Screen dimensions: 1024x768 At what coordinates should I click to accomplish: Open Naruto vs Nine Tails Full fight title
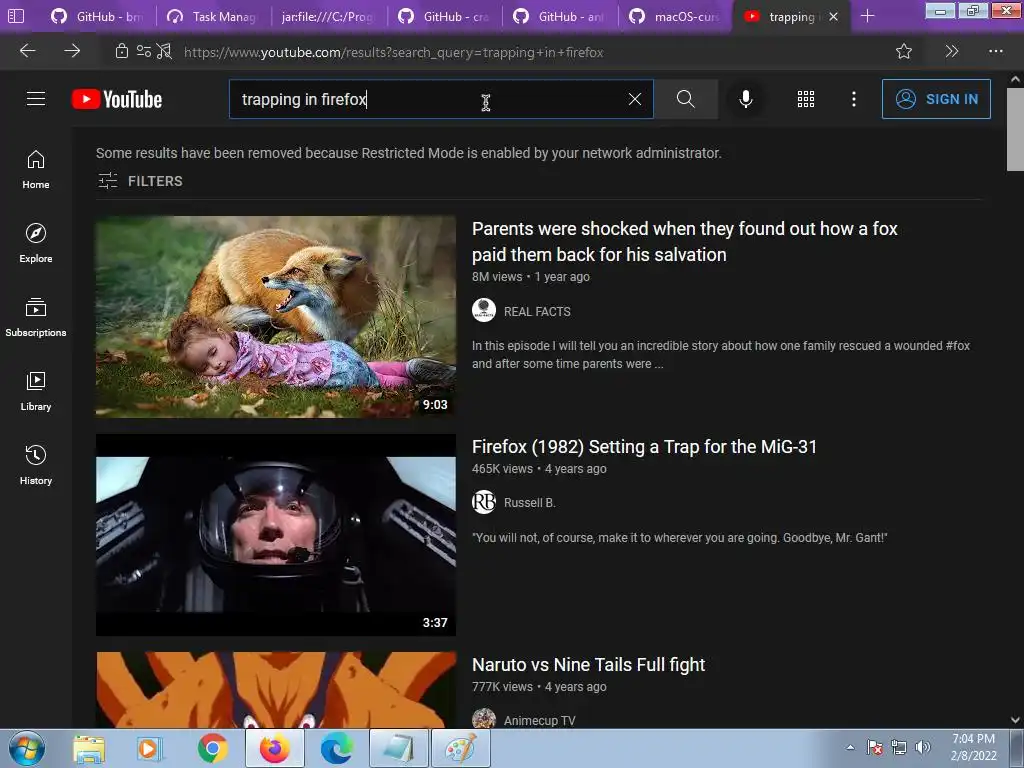coord(588,665)
